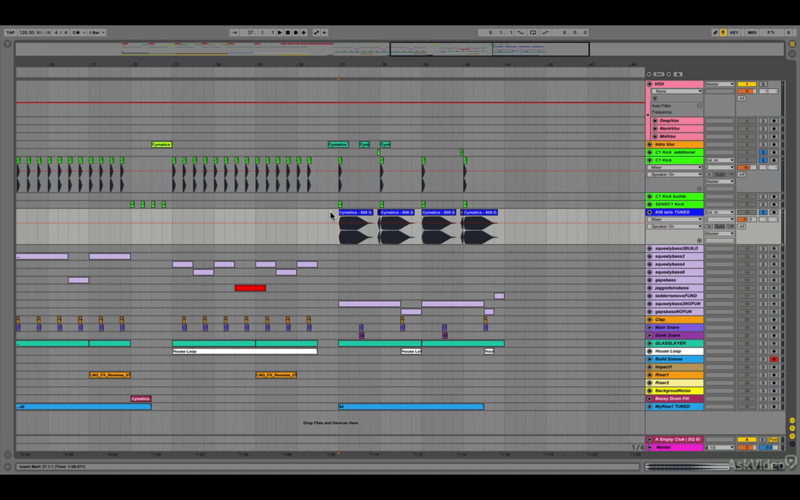Solo the C1 Kick track
Viewport: 800px width, 500px height.
coord(763,160)
